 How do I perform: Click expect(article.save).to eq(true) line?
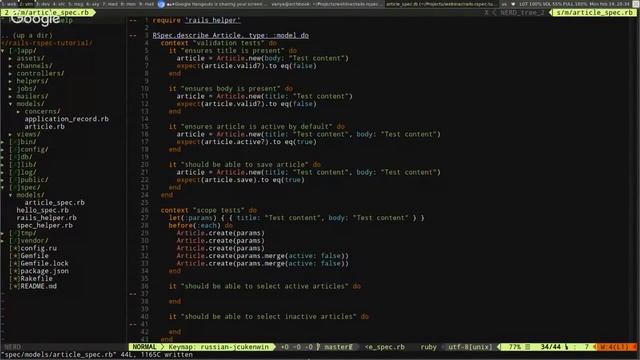(x=241, y=180)
